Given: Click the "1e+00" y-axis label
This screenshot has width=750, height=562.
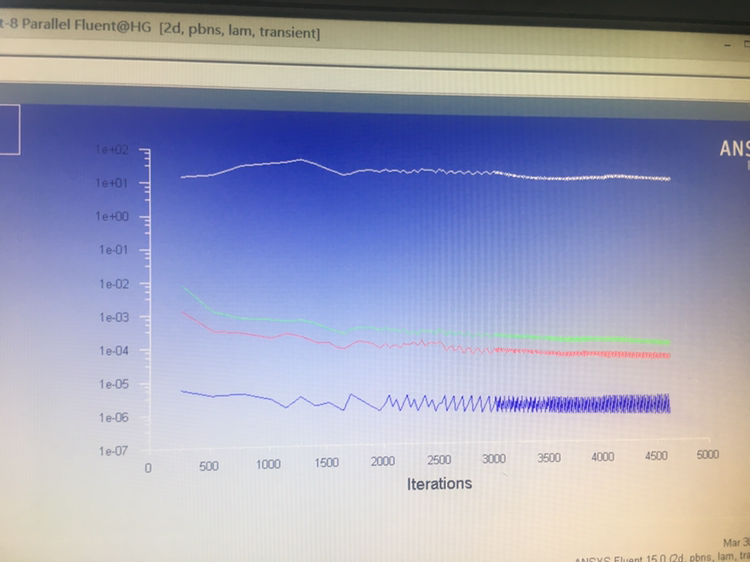Looking at the screenshot, I should pos(112,216).
